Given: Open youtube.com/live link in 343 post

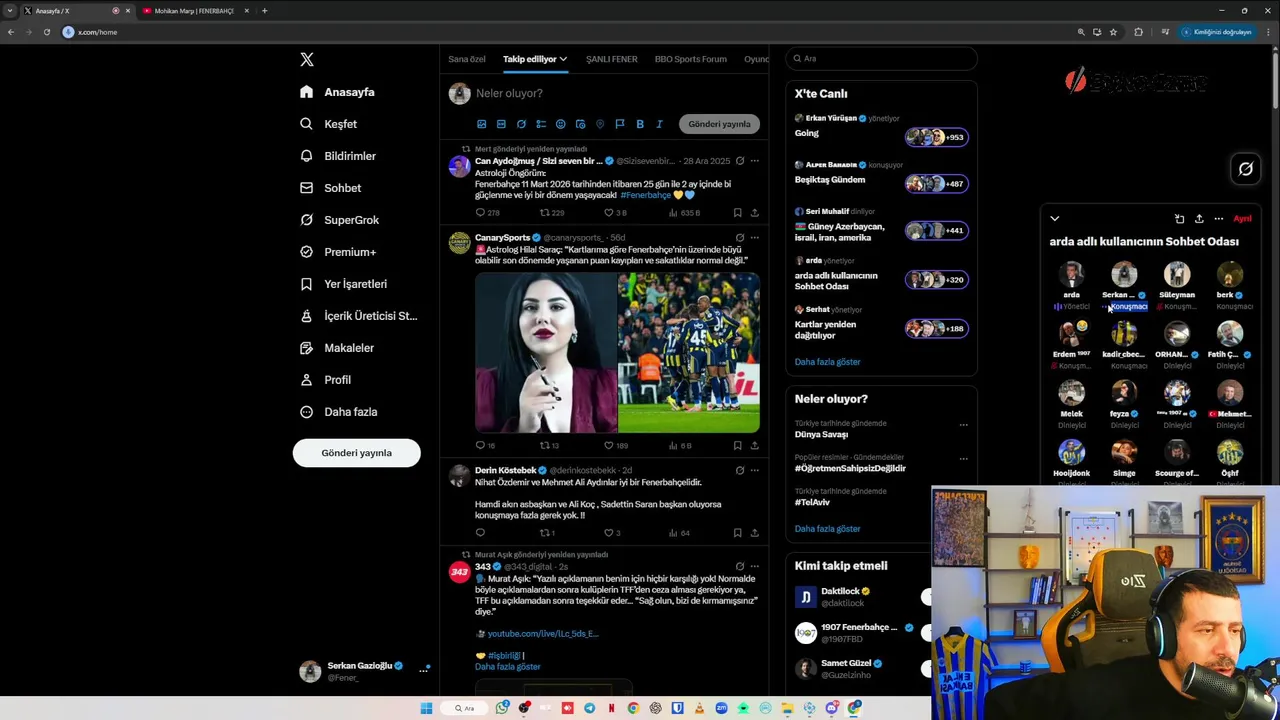Looking at the screenshot, I should click(543, 634).
